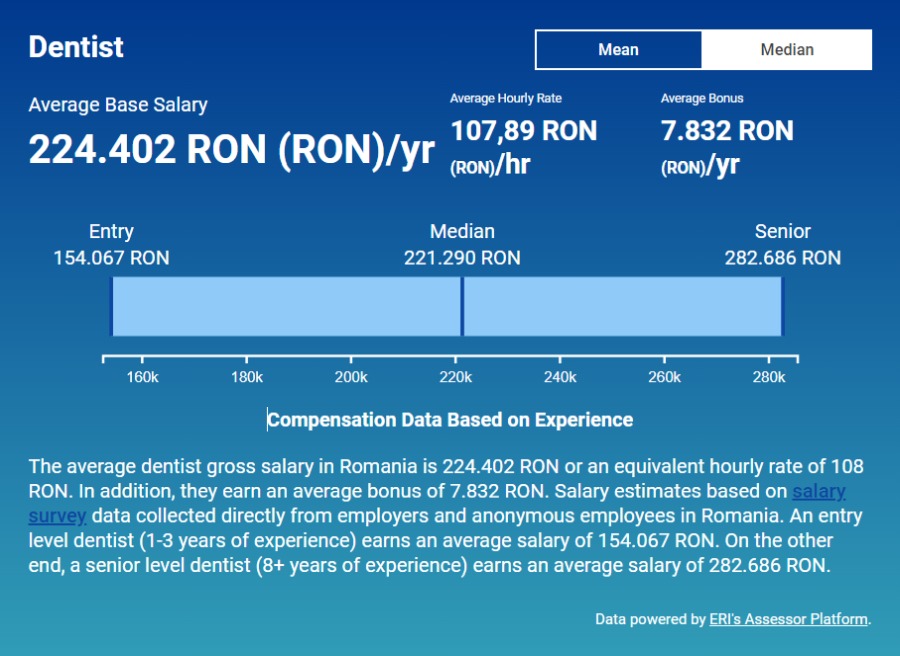Click the 240k axis tick label
Image resolution: width=900 pixels, height=656 pixels.
pos(560,377)
